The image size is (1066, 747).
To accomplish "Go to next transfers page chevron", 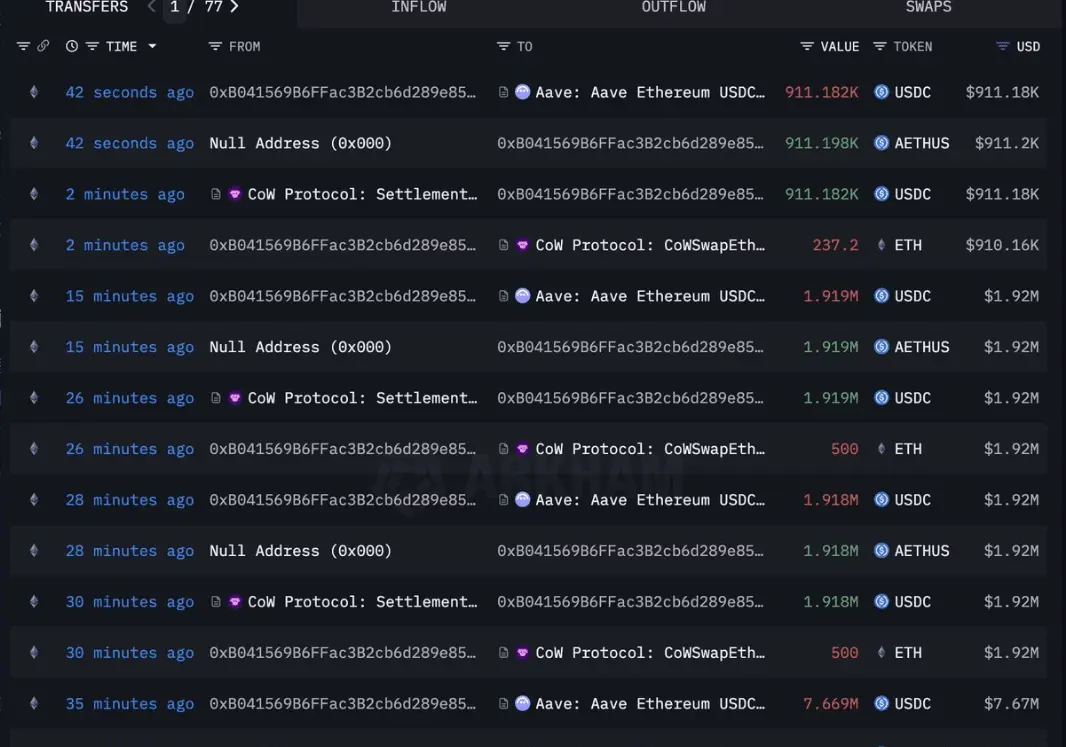I will click(x=235, y=7).
